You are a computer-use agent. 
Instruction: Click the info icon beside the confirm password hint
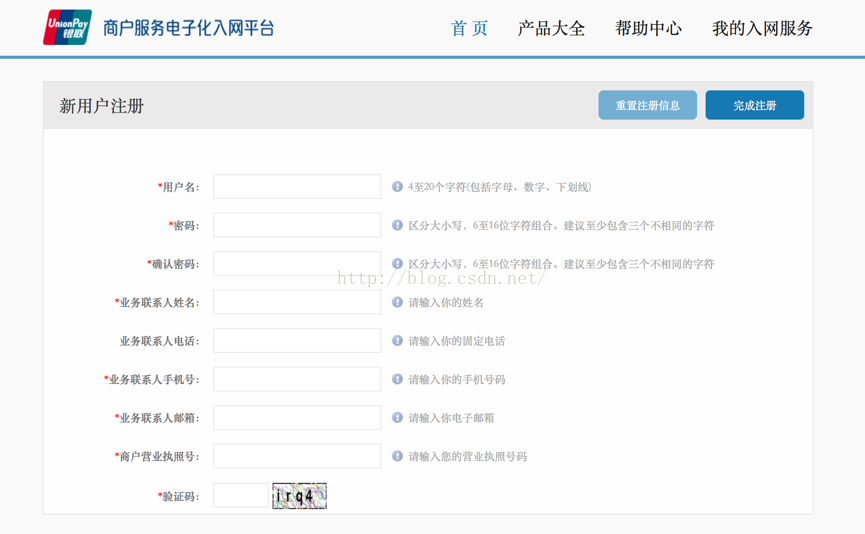pyautogui.click(x=397, y=264)
